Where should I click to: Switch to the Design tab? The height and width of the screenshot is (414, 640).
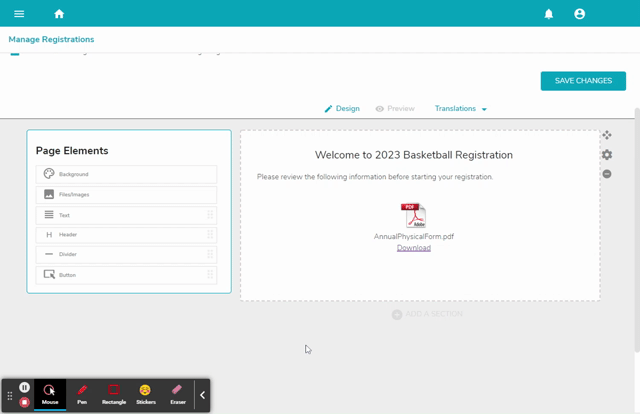342,109
